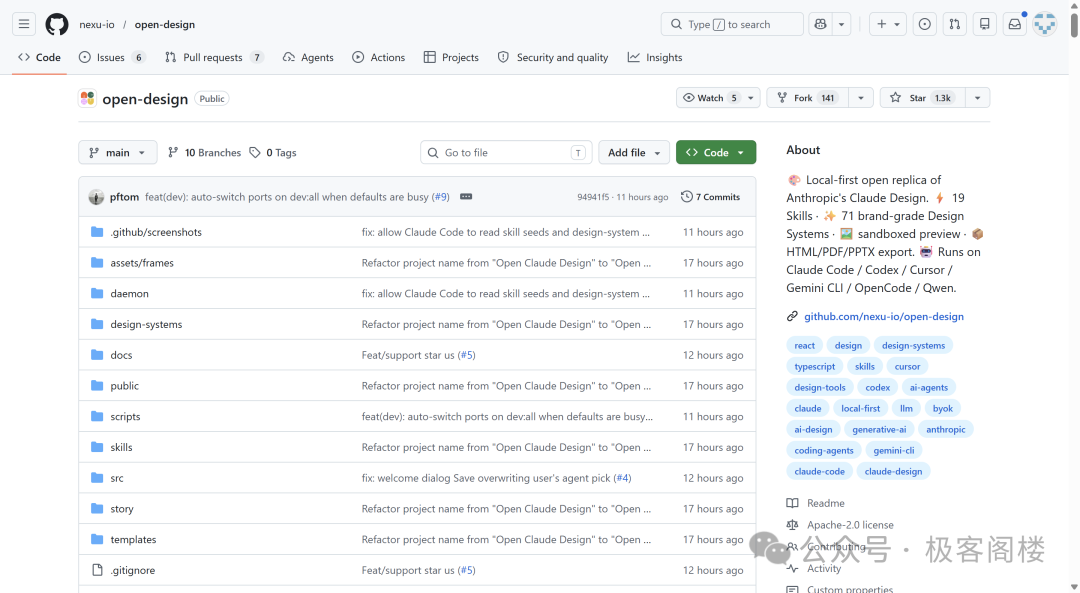Click the daemon folder icon
This screenshot has height=593, width=1080.
click(x=97, y=293)
